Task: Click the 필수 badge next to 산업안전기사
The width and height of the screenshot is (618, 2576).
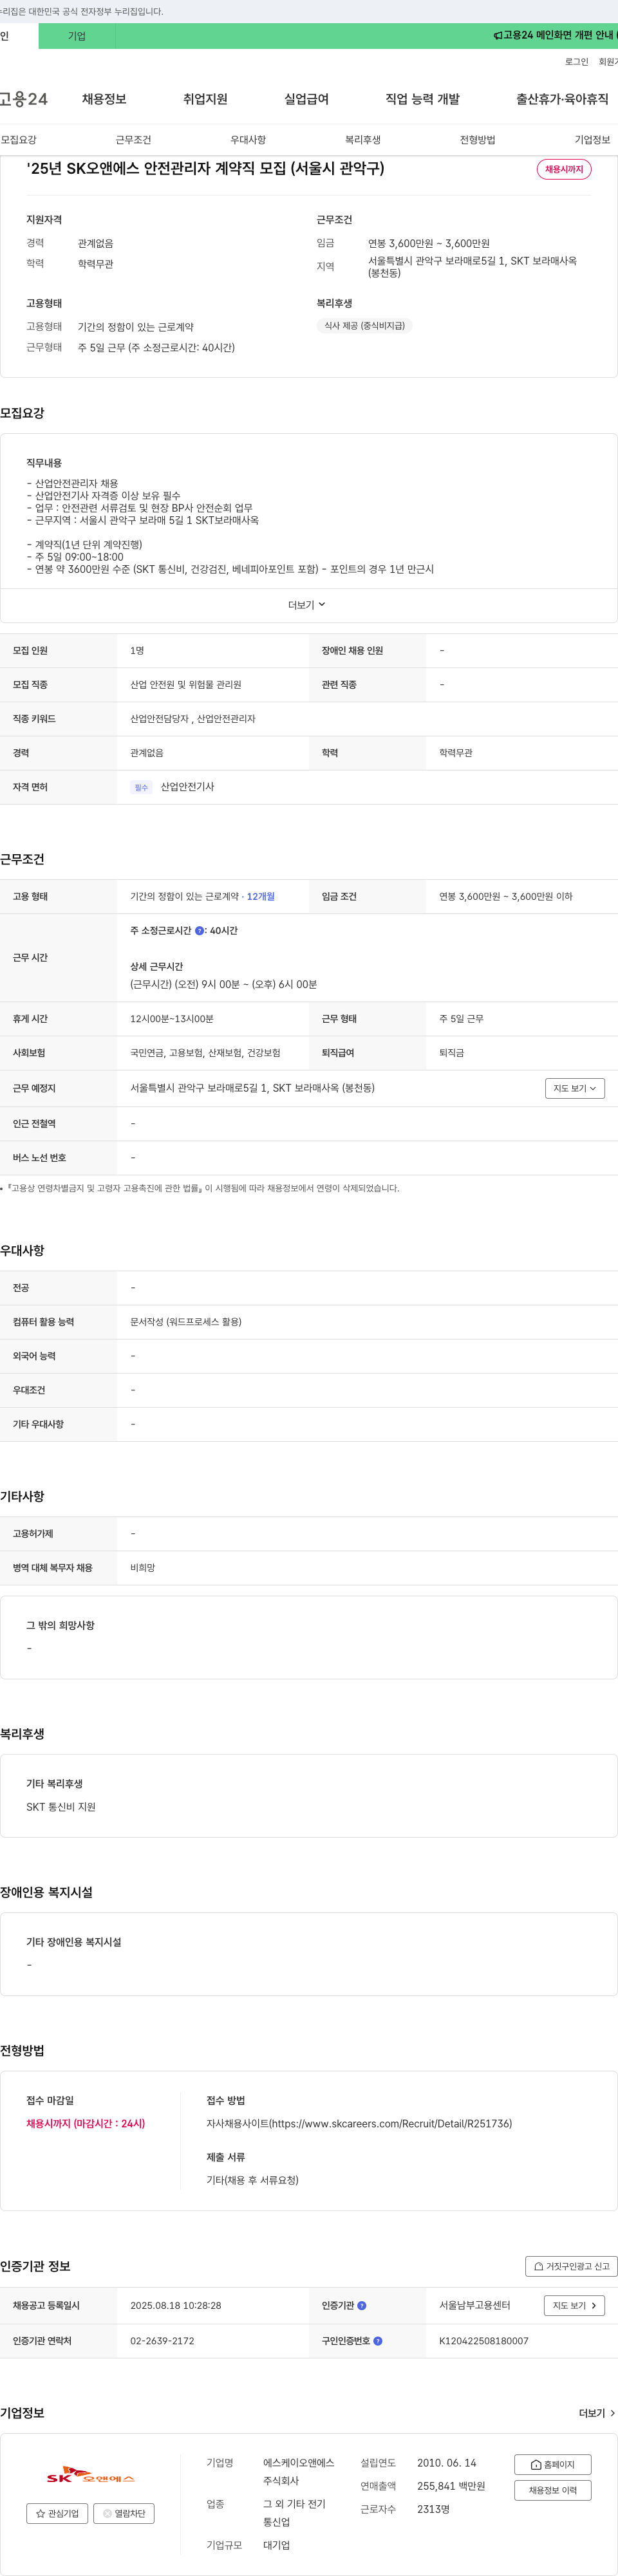Action: (141, 788)
